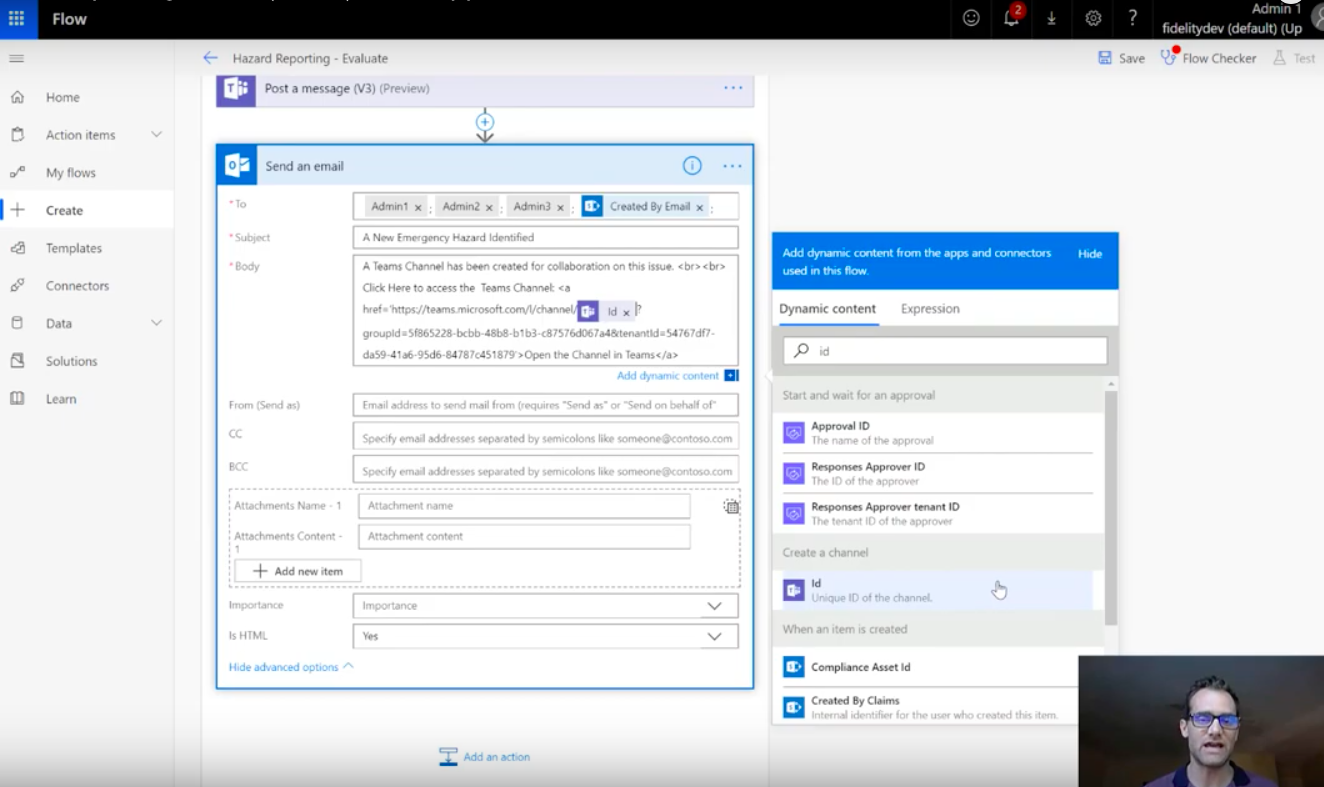The image size is (1324, 787).
Task: Click the Connectors plug icon
Action: 17,285
